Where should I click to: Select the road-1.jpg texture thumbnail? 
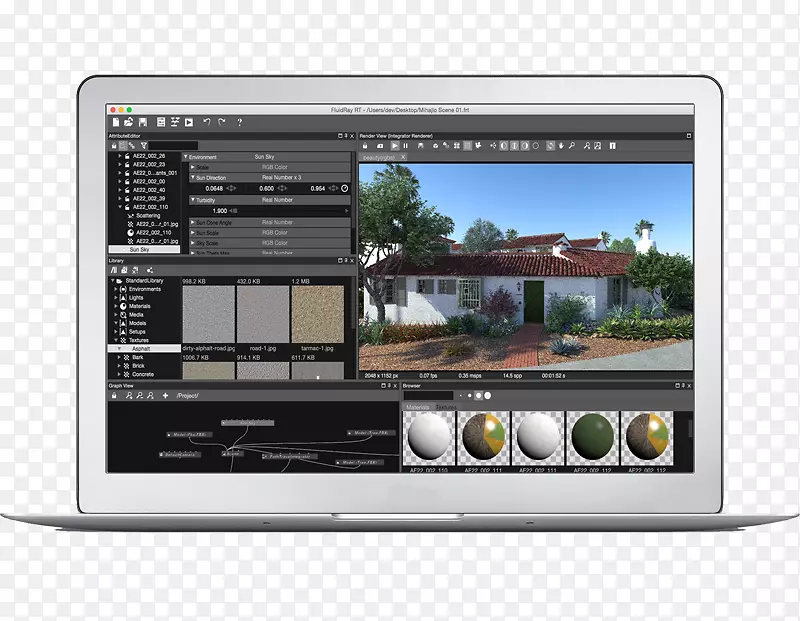[x=263, y=314]
